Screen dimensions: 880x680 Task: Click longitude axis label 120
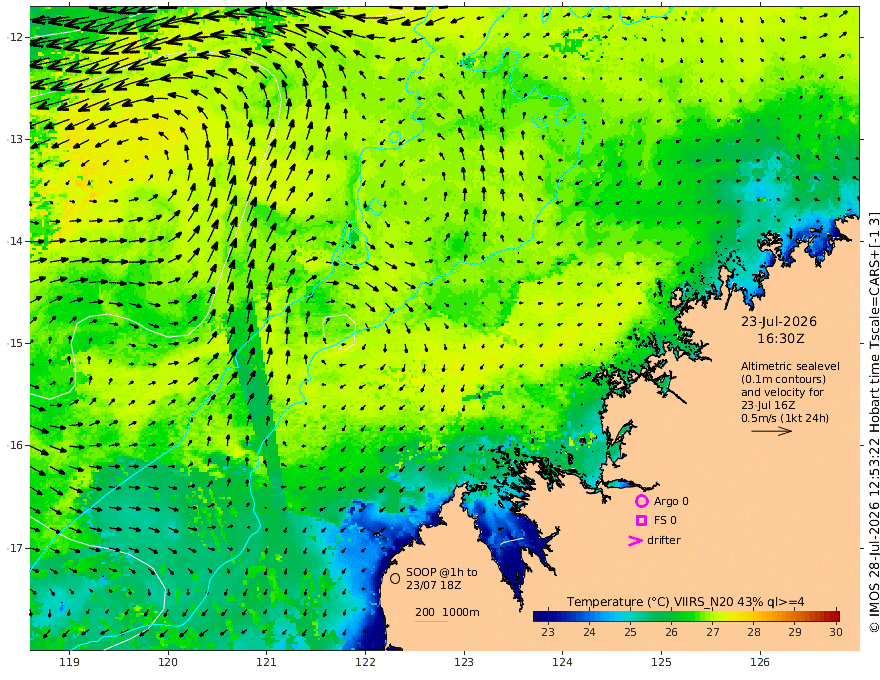[168, 662]
